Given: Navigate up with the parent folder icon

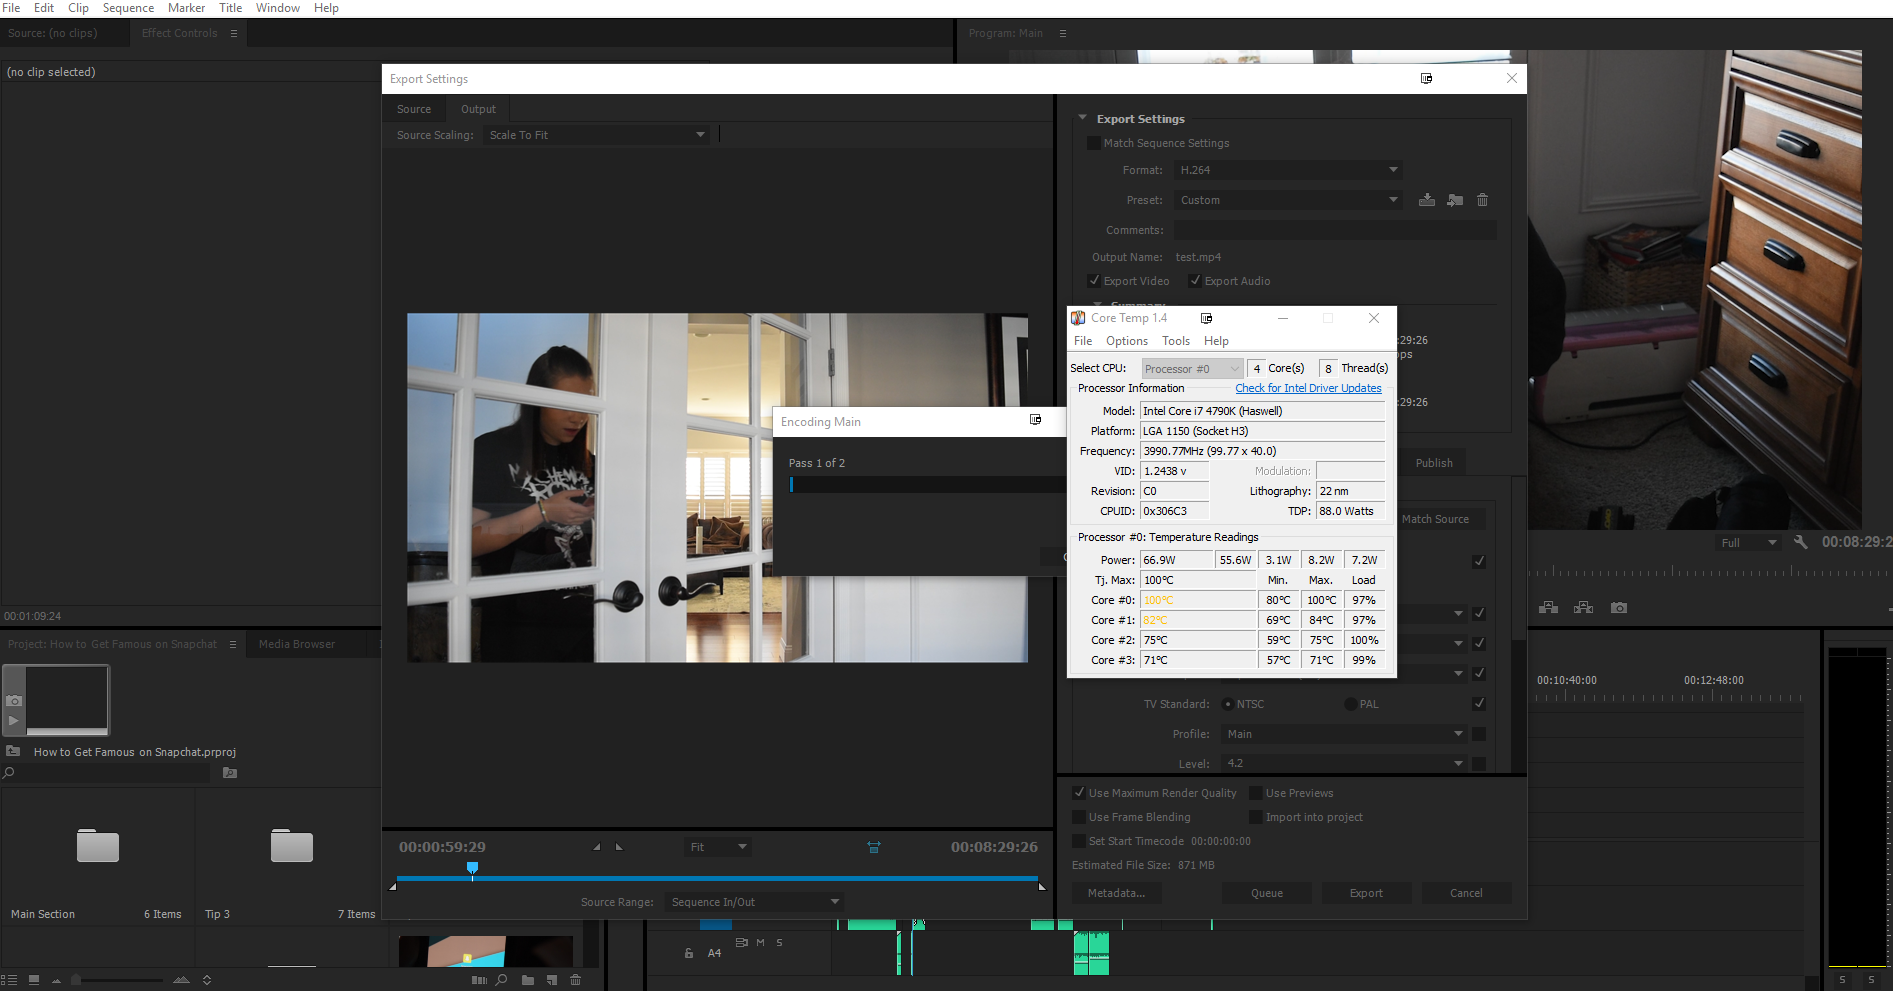Looking at the screenshot, I should (x=13, y=751).
